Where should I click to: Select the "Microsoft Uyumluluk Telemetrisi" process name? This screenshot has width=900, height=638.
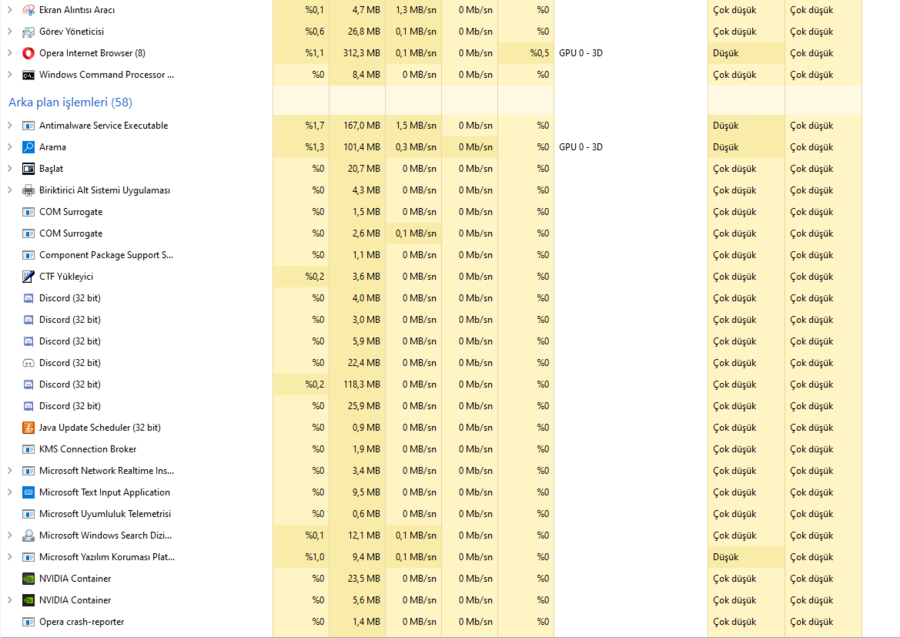(x=105, y=514)
